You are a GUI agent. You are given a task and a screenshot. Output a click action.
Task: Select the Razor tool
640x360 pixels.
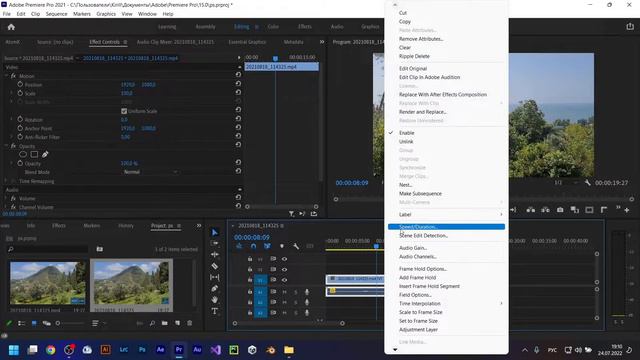pyautogui.click(x=215, y=266)
